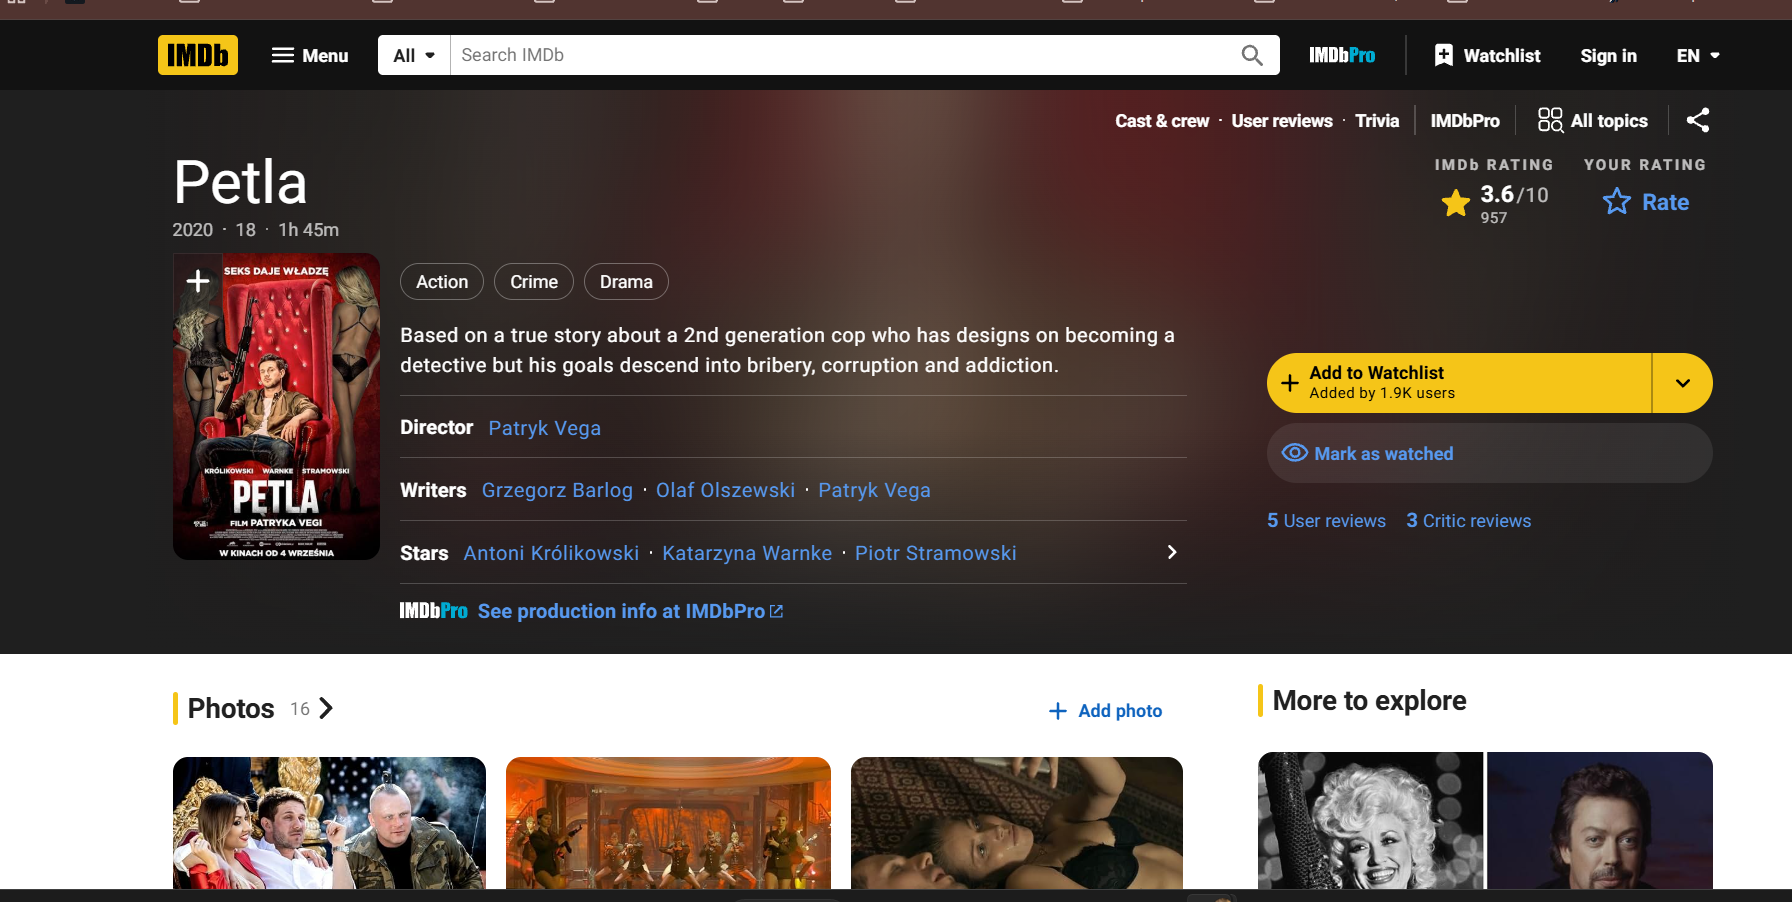Click Sign in

pos(1608,55)
